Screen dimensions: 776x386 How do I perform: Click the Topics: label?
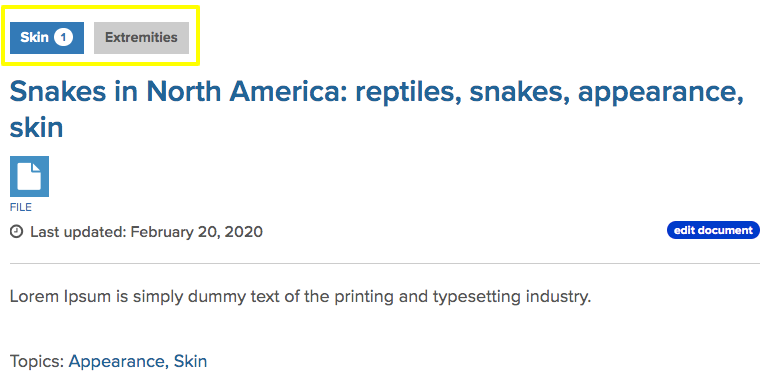(x=37, y=361)
